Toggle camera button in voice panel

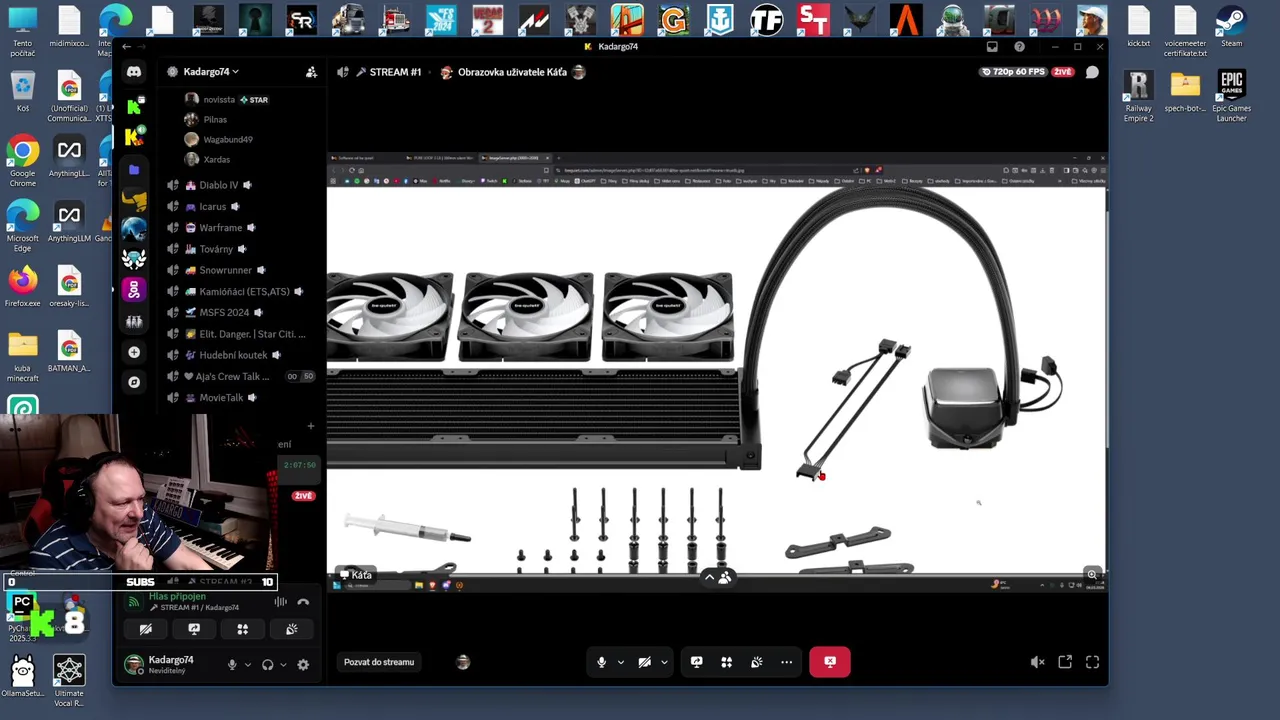(x=145, y=629)
